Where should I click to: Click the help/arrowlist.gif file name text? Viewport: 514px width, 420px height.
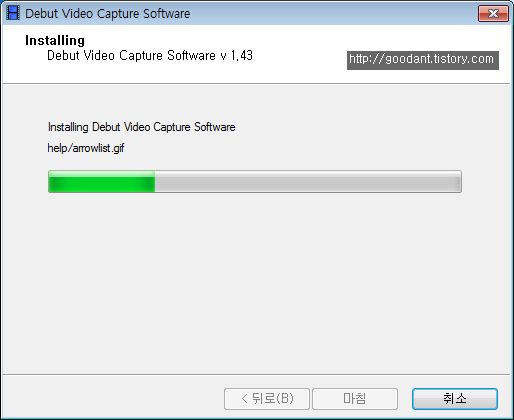point(86,148)
